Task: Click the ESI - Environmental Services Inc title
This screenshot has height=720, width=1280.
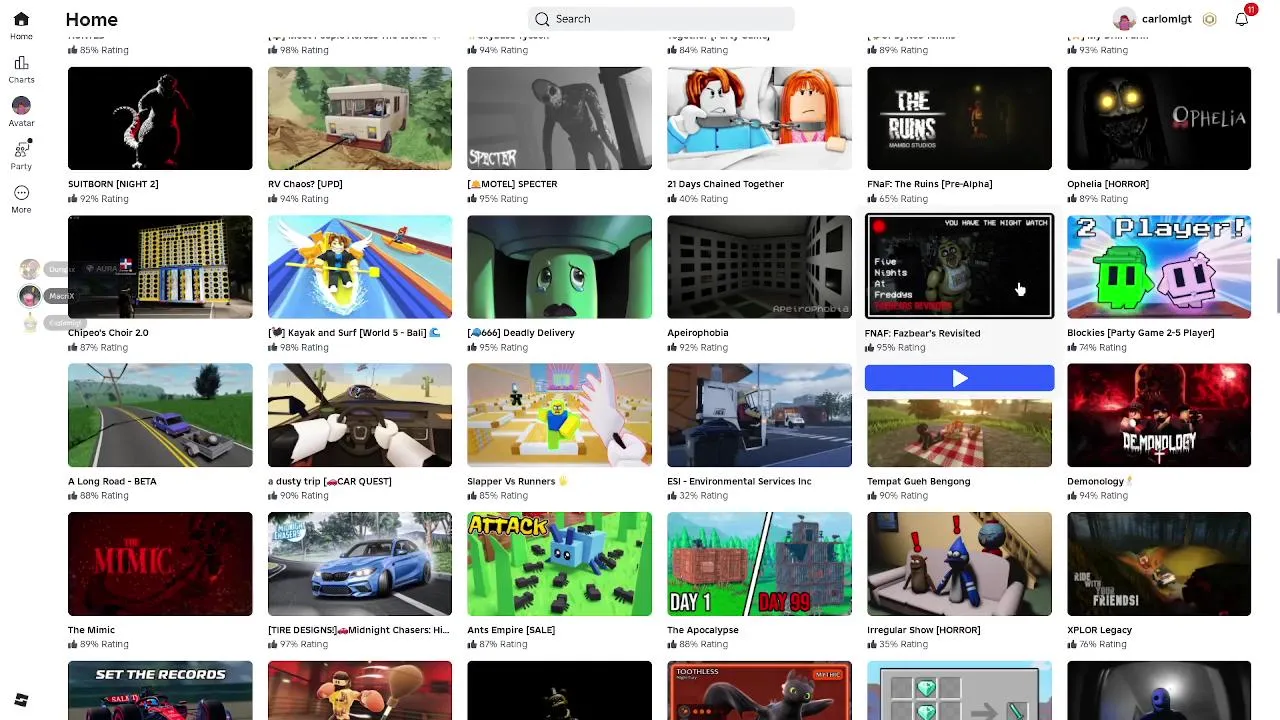Action: (739, 481)
